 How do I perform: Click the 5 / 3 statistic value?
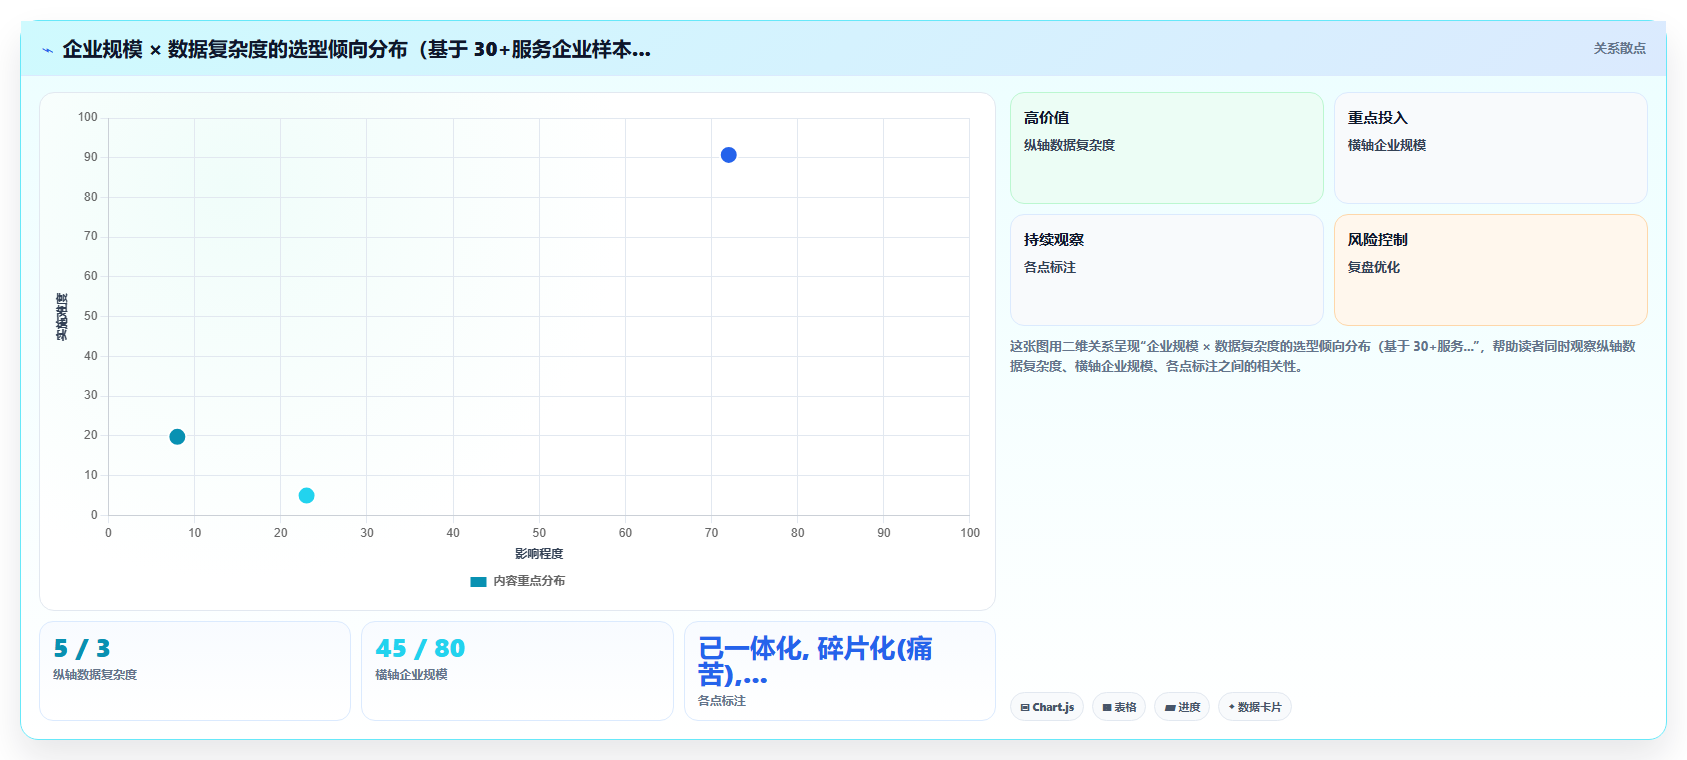pos(82,648)
